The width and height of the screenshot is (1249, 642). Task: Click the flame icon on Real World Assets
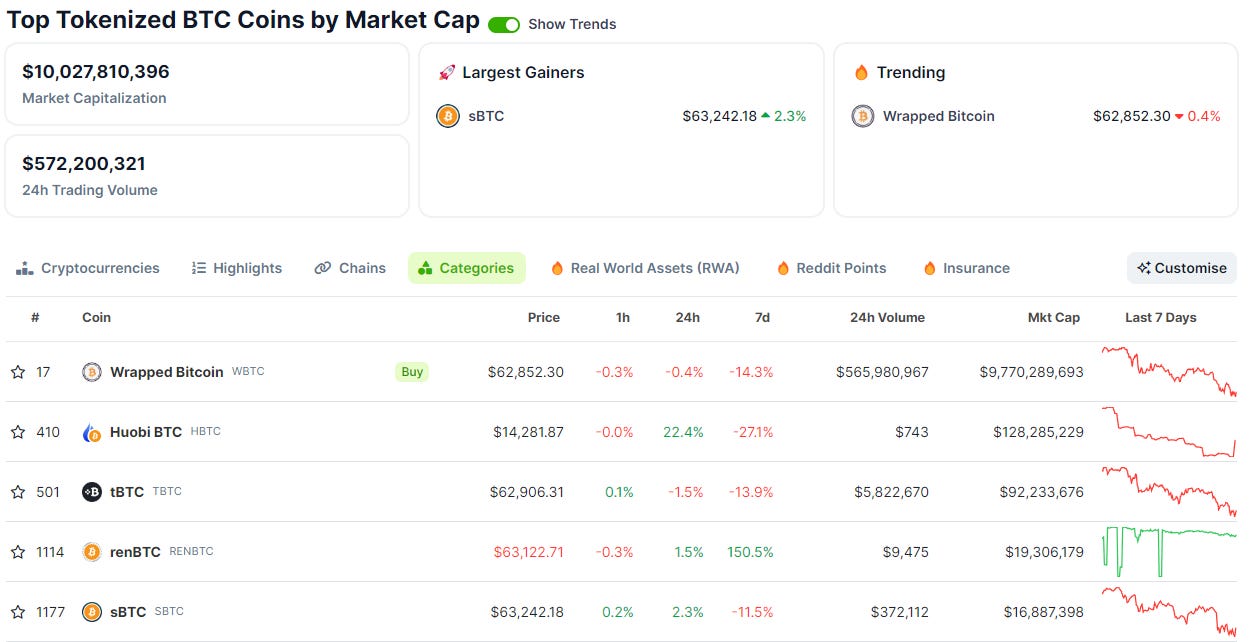(x=558, y=268)
